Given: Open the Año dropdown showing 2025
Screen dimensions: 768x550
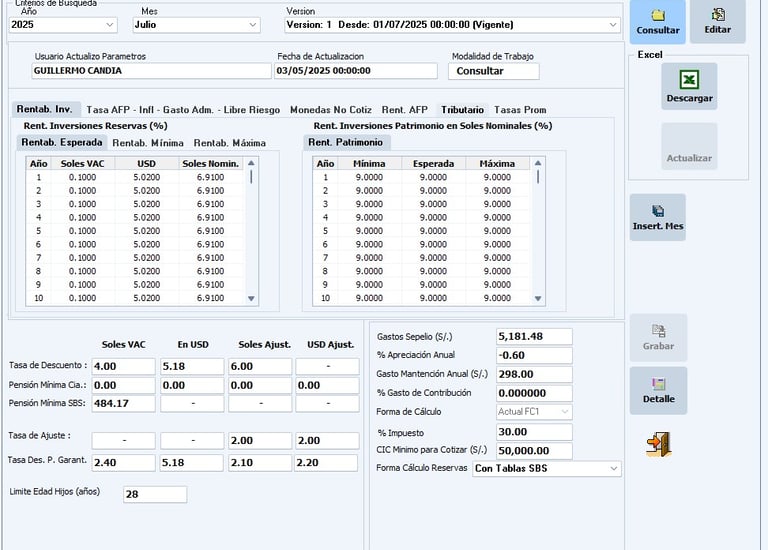Looking at the screenshot, I should click(63, 24).
